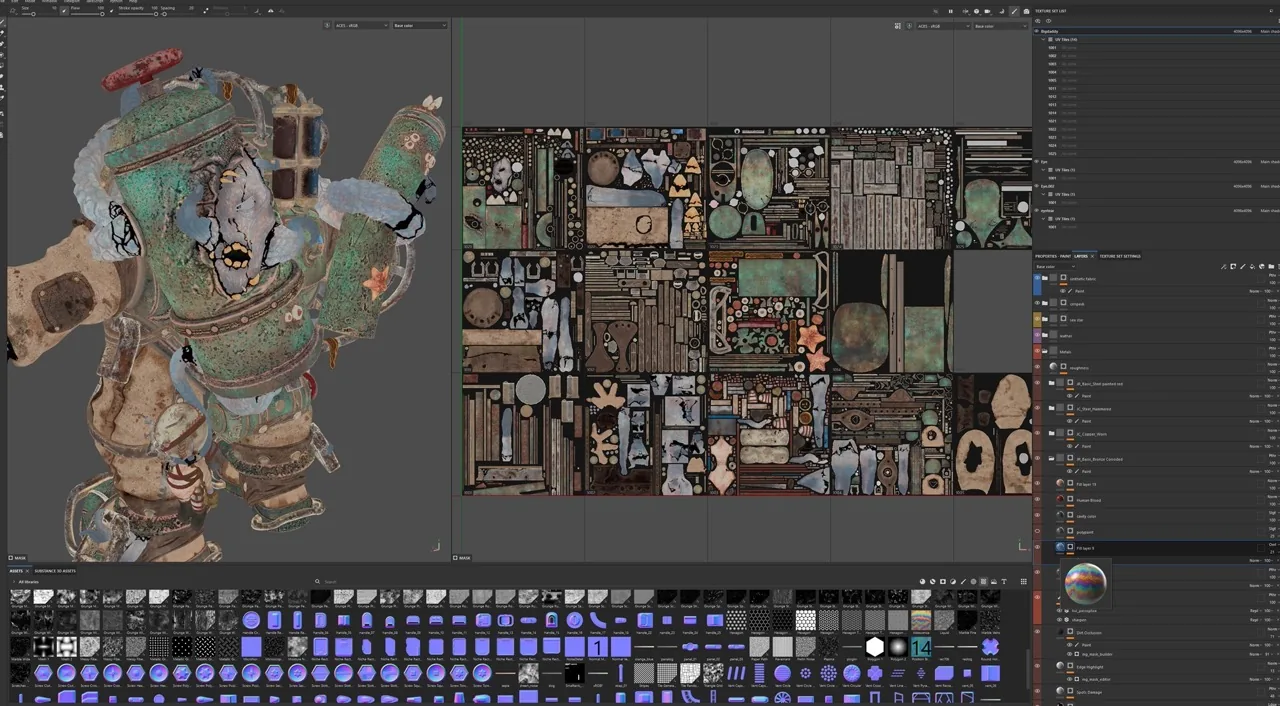This screenshot has width=1280, height=706.
Task: Click the add effect wand icon in the Layers toolbar
Action: point(1225,267)
